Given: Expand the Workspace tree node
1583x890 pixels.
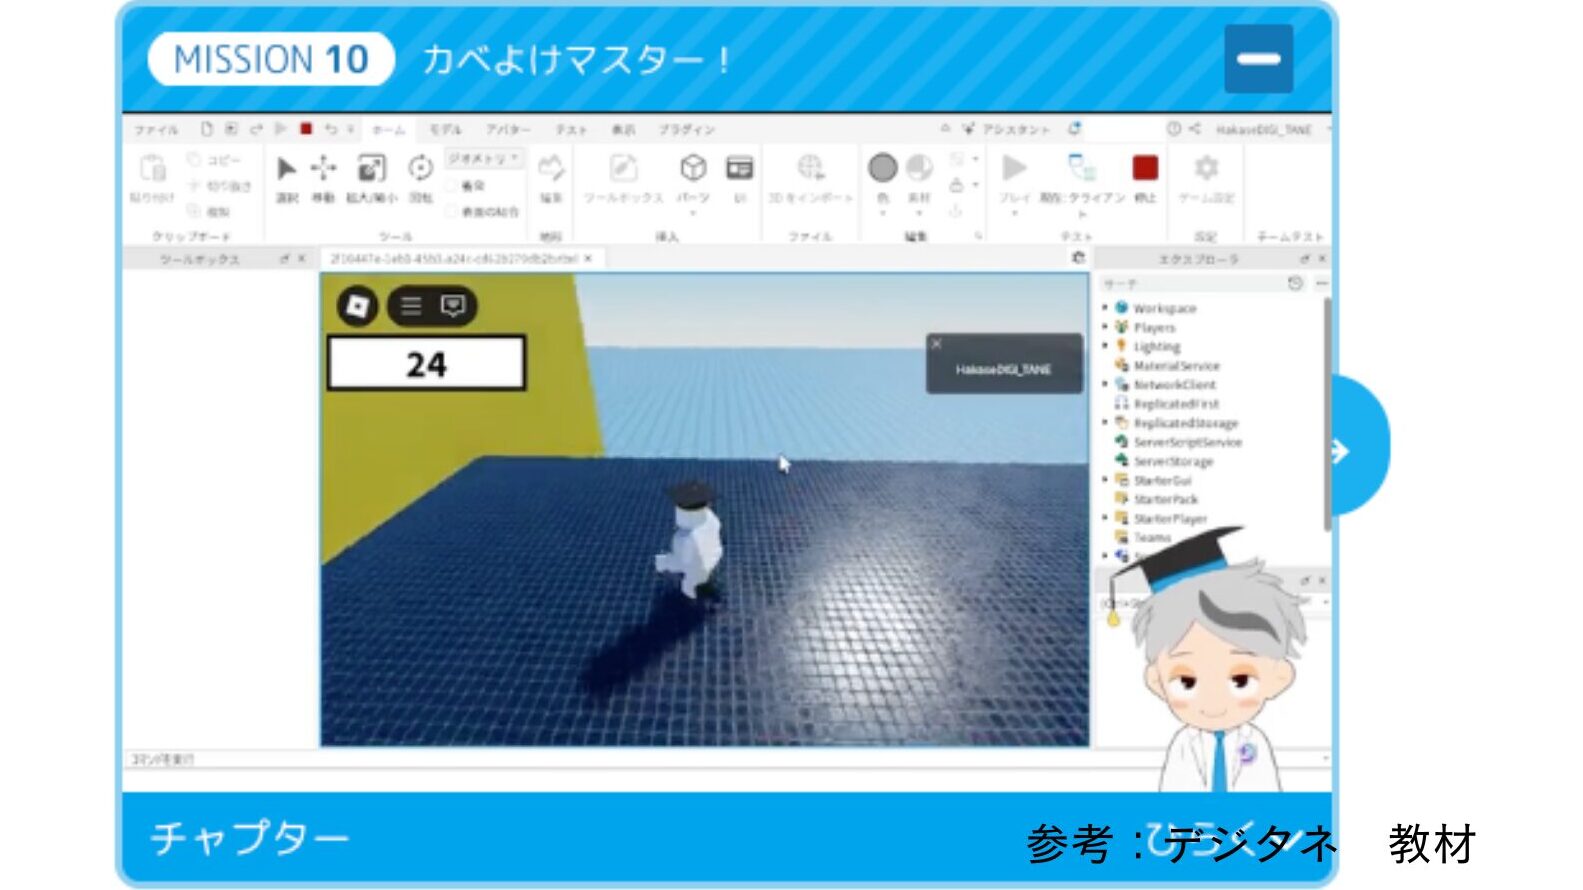Looking at the screenshot, I should [1105, 308].
